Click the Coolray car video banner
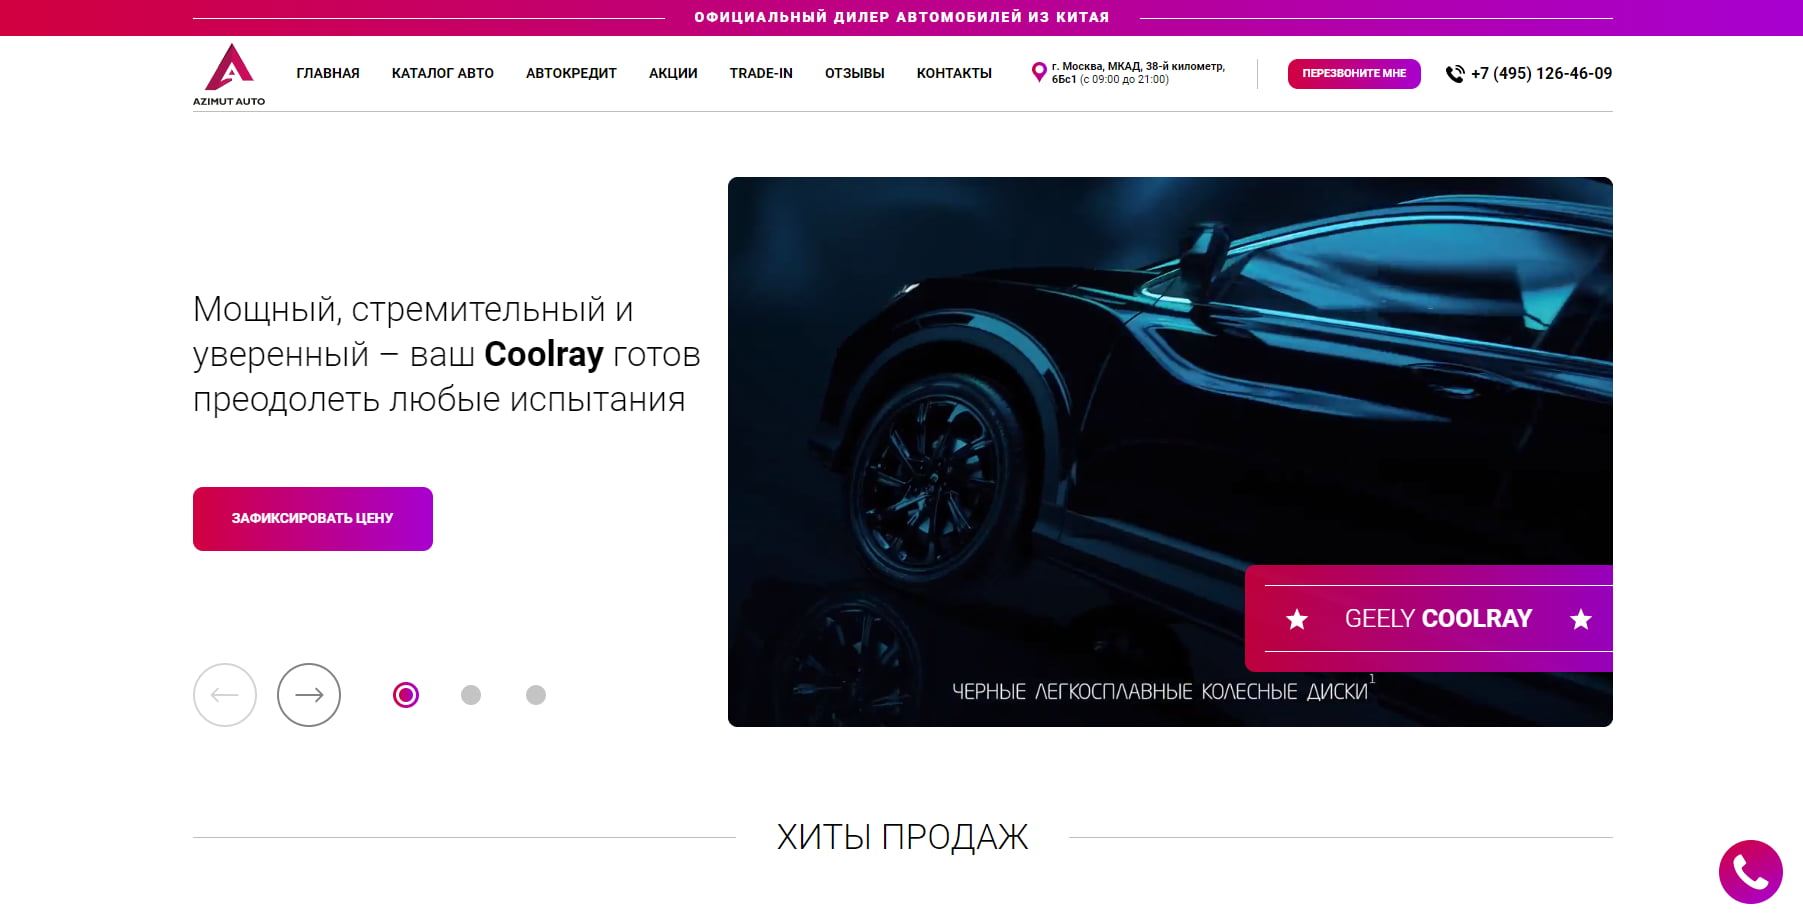1803x921 pixels. click(1170, 452)
